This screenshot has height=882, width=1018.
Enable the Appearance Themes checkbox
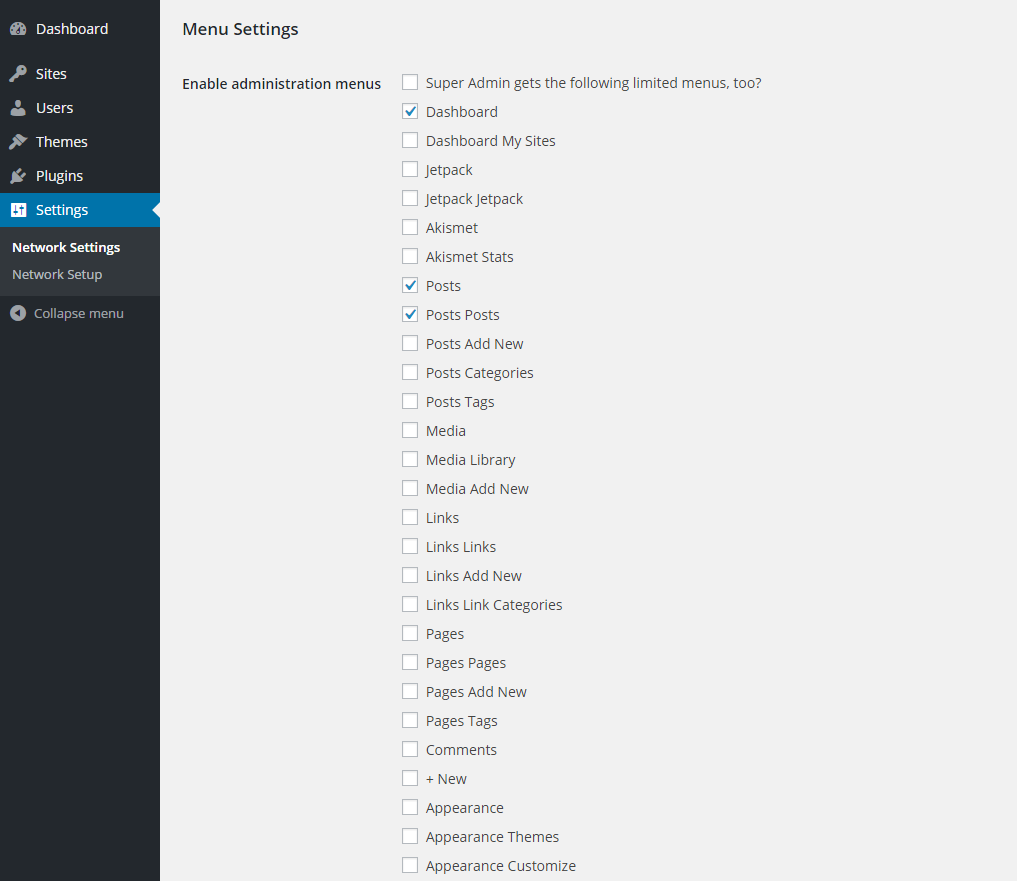[410, 836]
